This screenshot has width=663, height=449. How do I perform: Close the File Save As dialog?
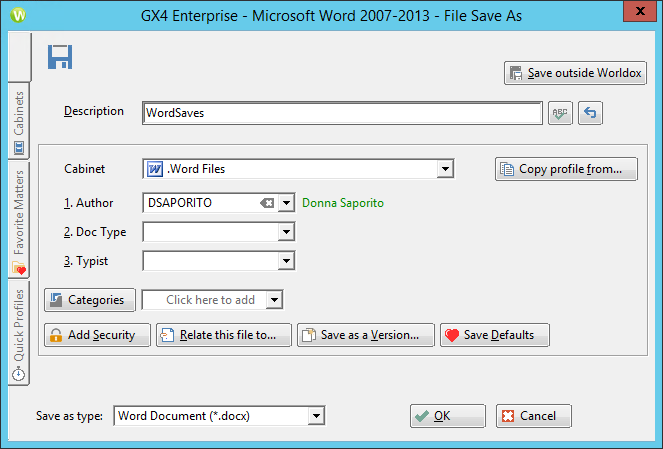tap(641, 11)
